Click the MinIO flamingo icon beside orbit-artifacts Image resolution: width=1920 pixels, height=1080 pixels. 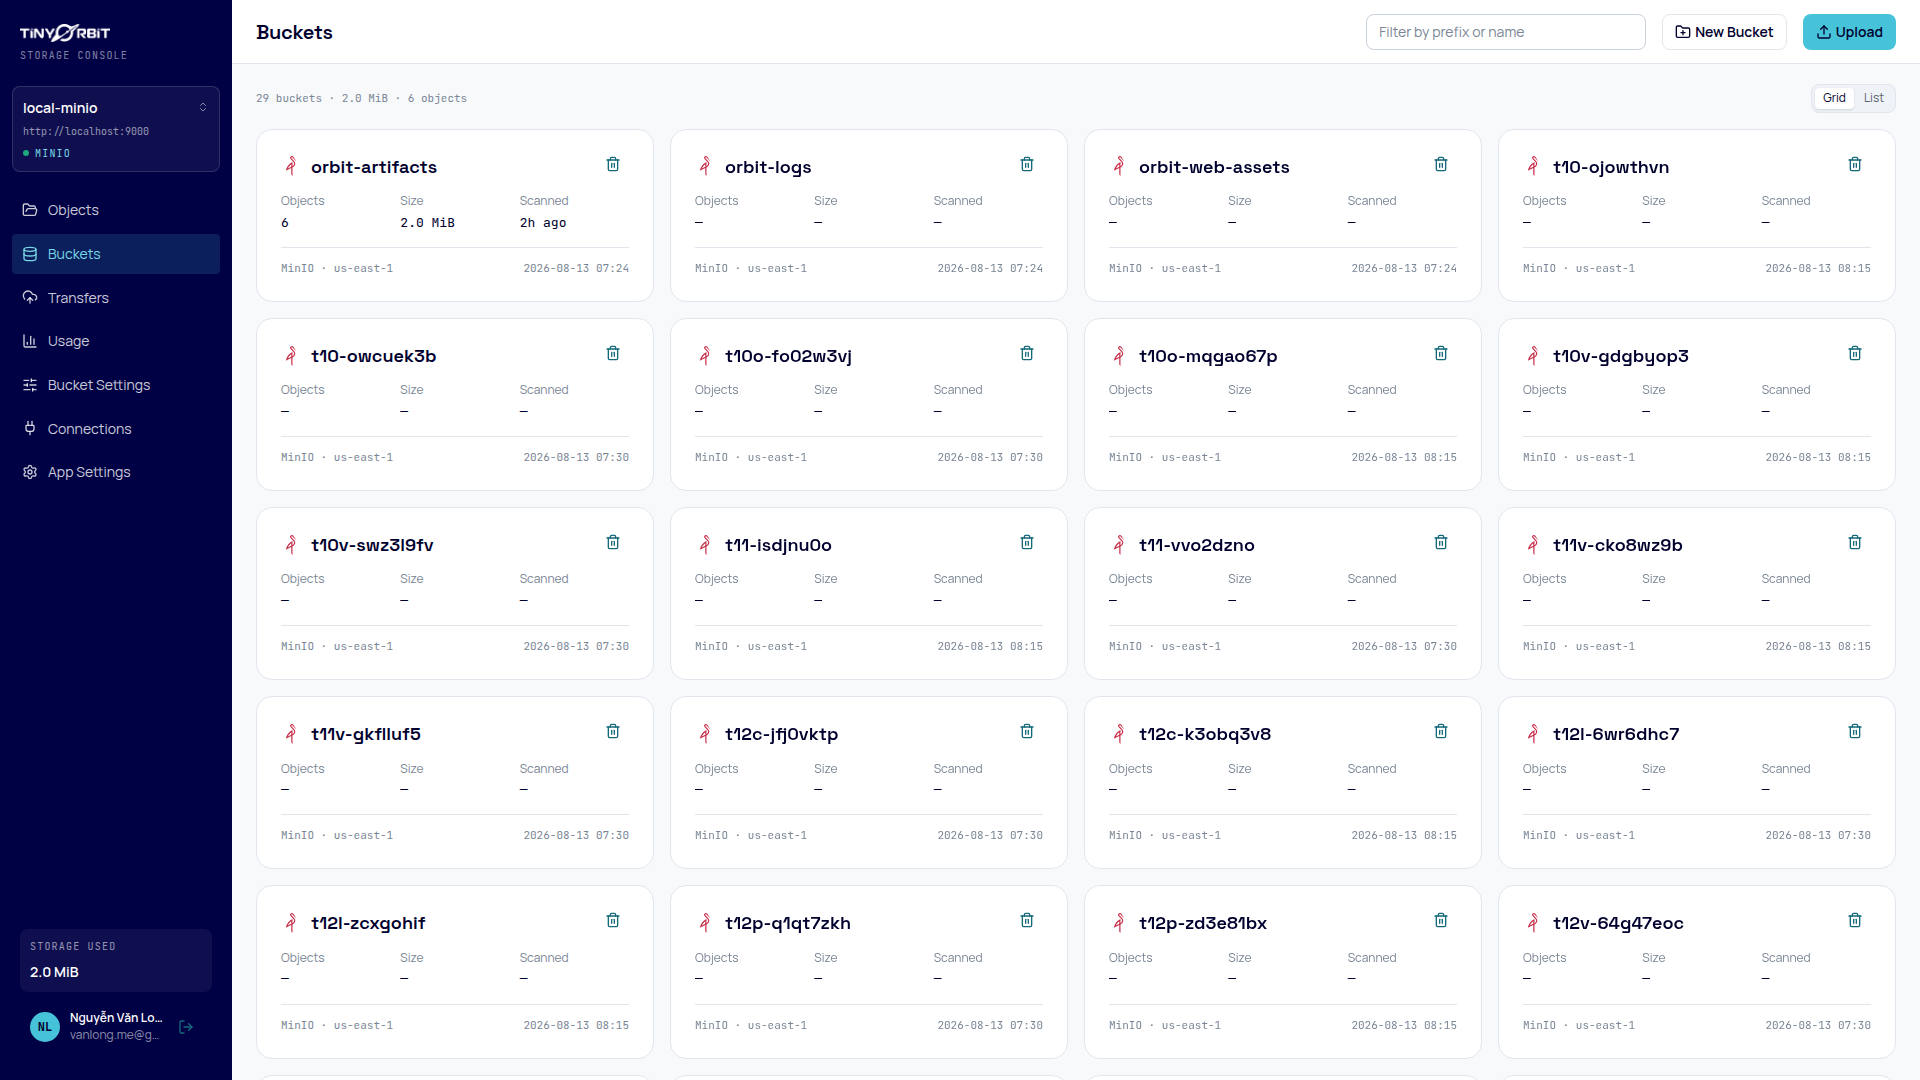tap(291, 166)
